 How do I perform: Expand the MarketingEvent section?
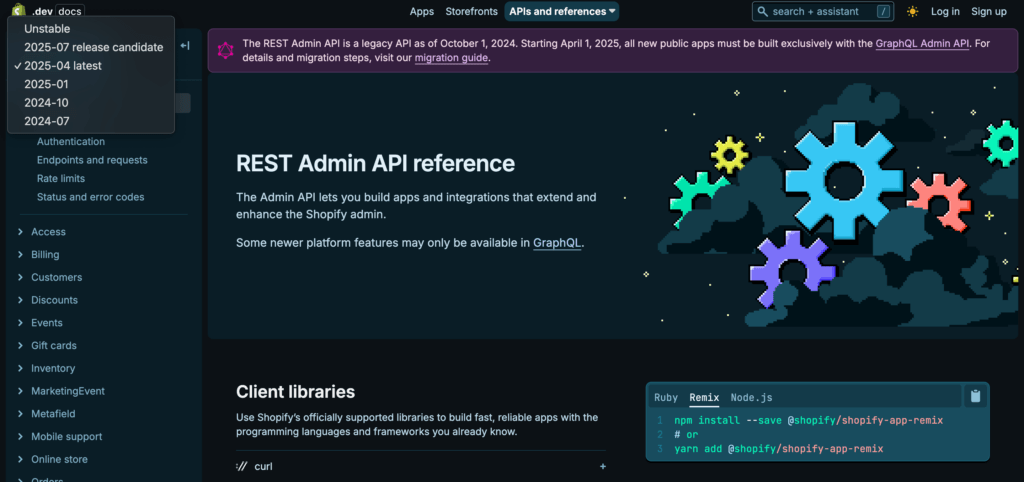pos(68,391)
